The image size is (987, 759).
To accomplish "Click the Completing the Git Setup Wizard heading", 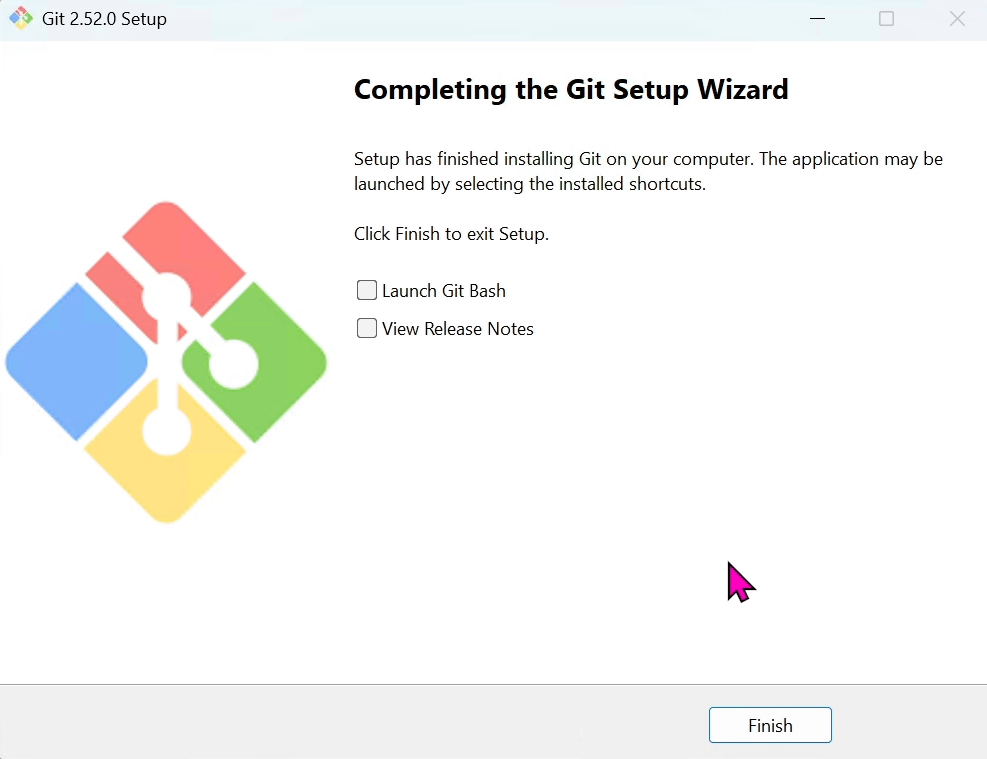I will (571, 89).
